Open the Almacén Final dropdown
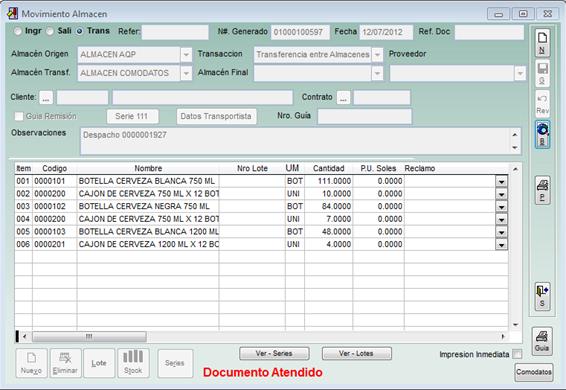The height and width of the screenshot is (390, 566). pos(377,73)
